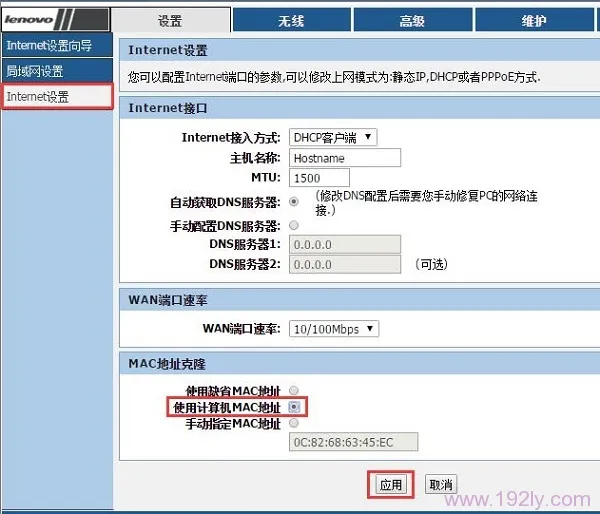Image resolution: width=600 pixels, height=514 pixels.
Task: Select 使用计算机MAC地址 radio button
Action: (x=293, y=407)
